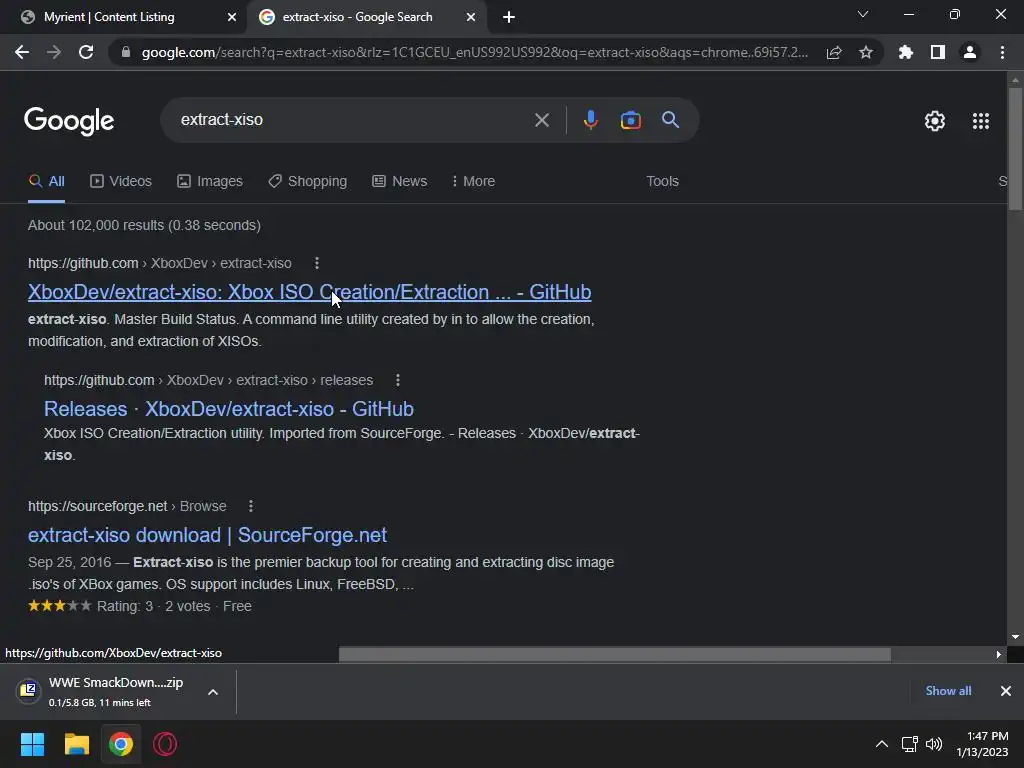Switch to News results
Screen dimensions: 1024x768
(400, 182)
